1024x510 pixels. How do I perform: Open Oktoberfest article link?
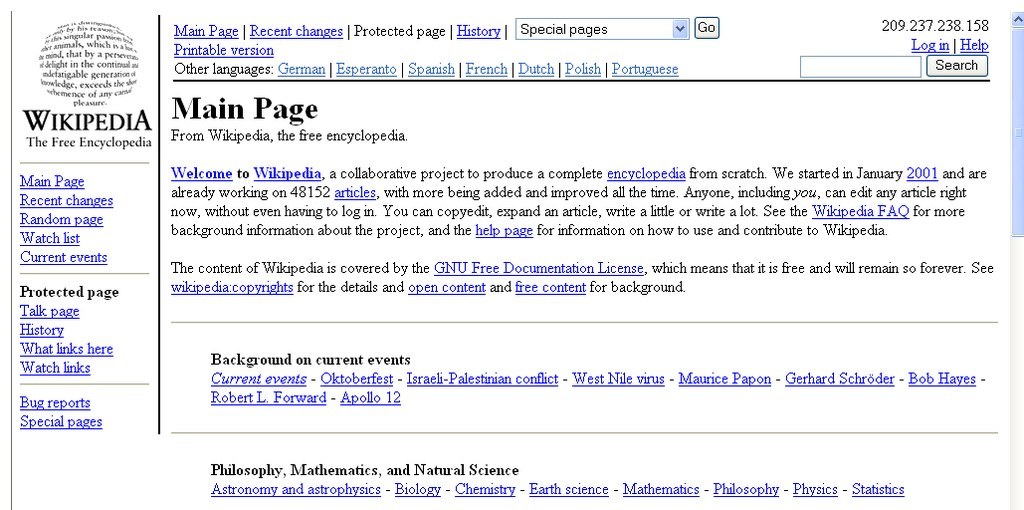(x=357, y=379)
